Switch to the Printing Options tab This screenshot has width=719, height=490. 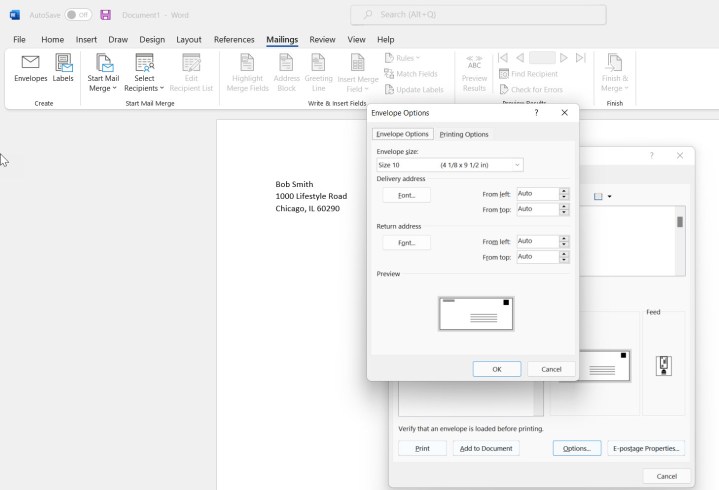(464, 134)
